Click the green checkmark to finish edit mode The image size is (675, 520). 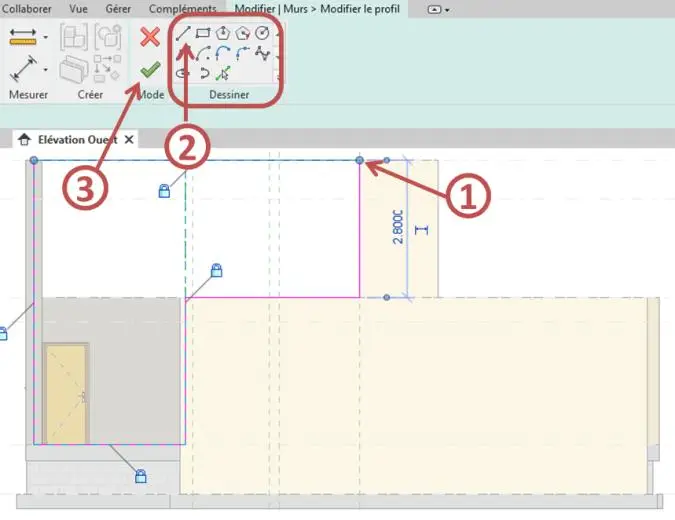(x=150, y=70)
